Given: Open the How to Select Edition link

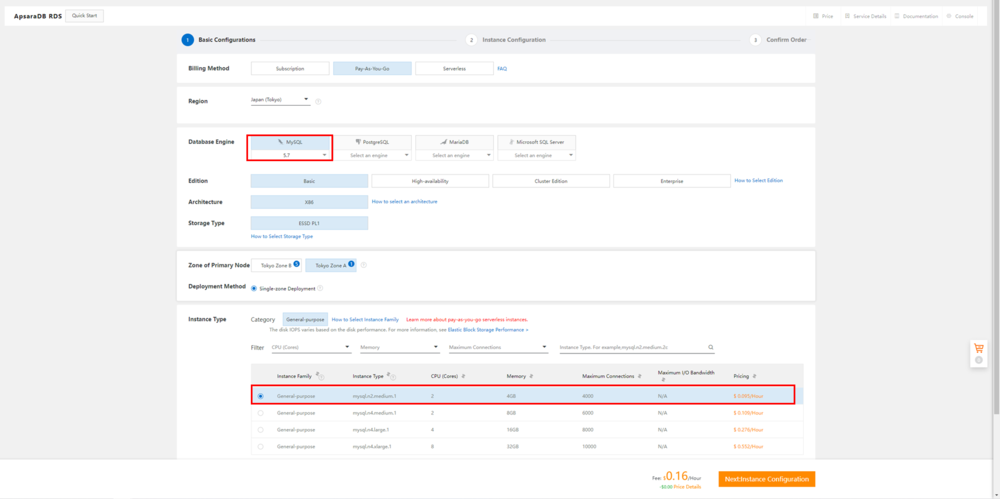Looking at the screenshot, I should [758, 181].
